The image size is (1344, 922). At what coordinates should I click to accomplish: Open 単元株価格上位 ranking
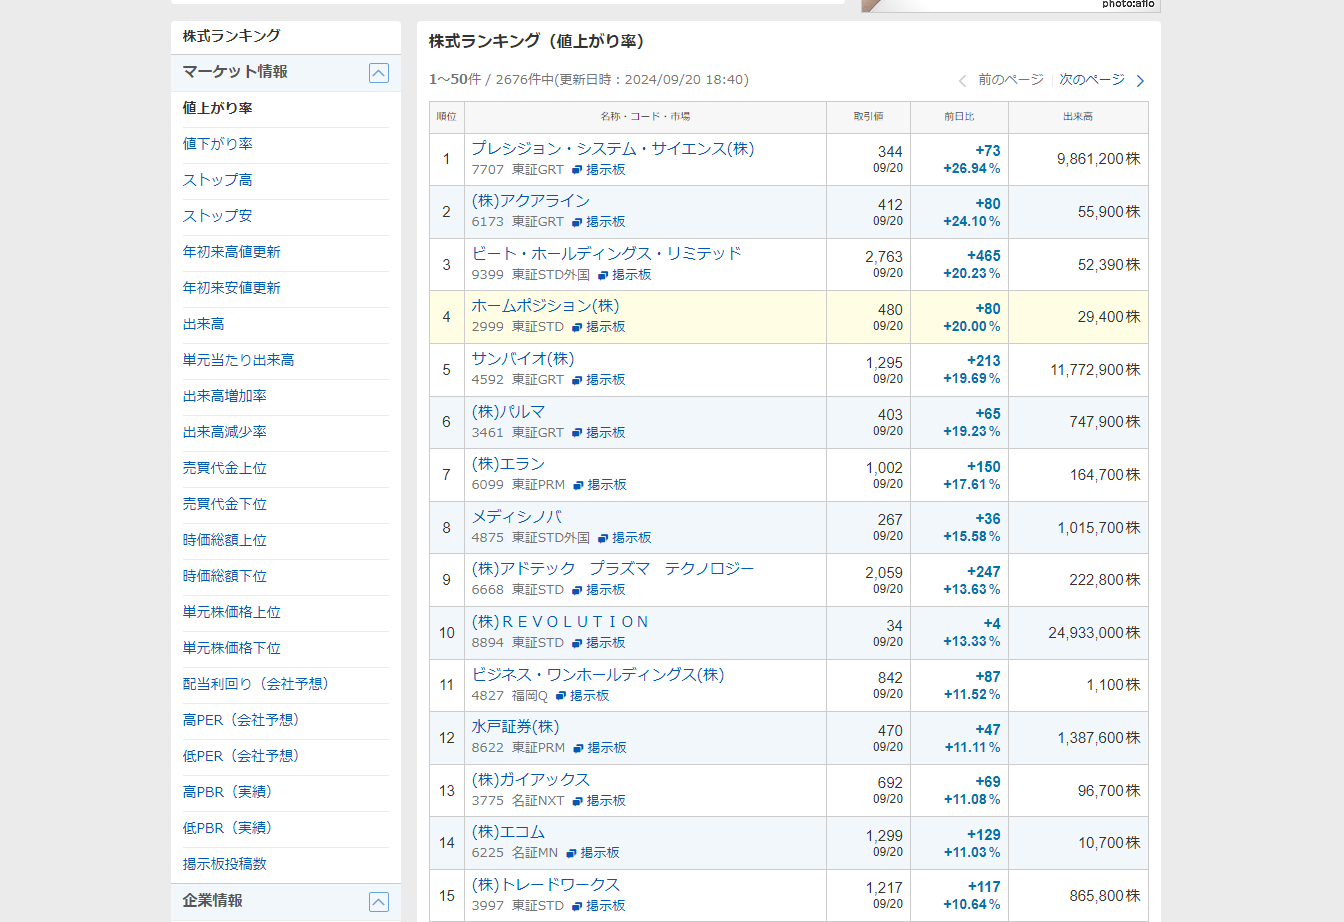231,612
